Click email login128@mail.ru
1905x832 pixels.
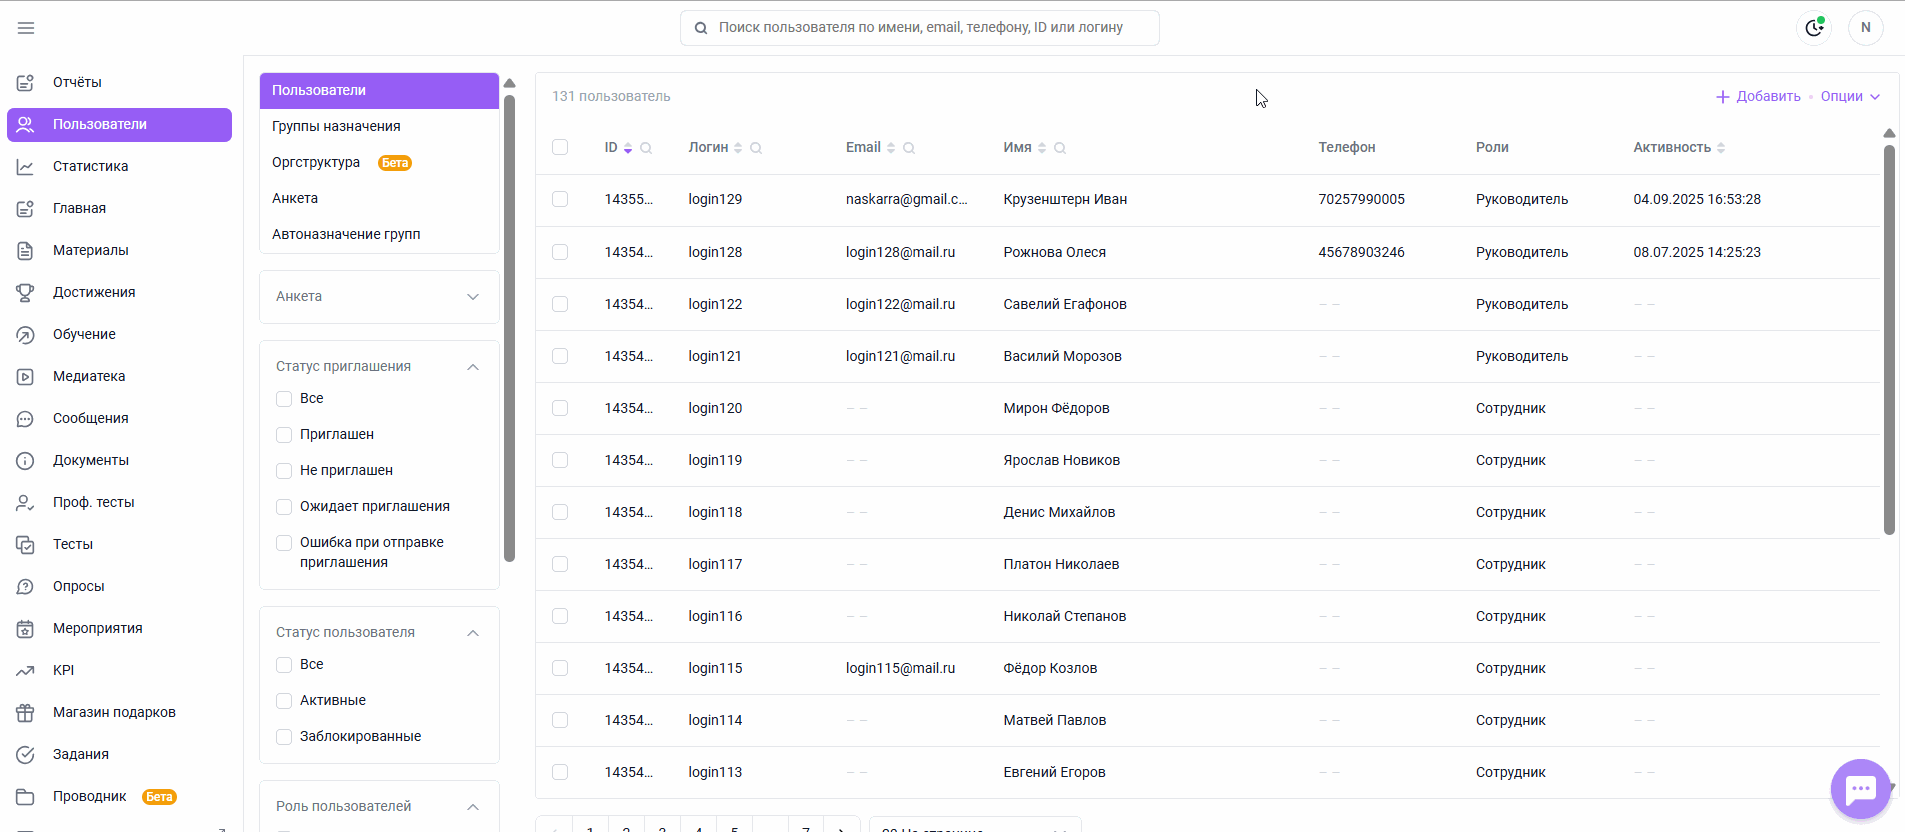tap(900, 252)
